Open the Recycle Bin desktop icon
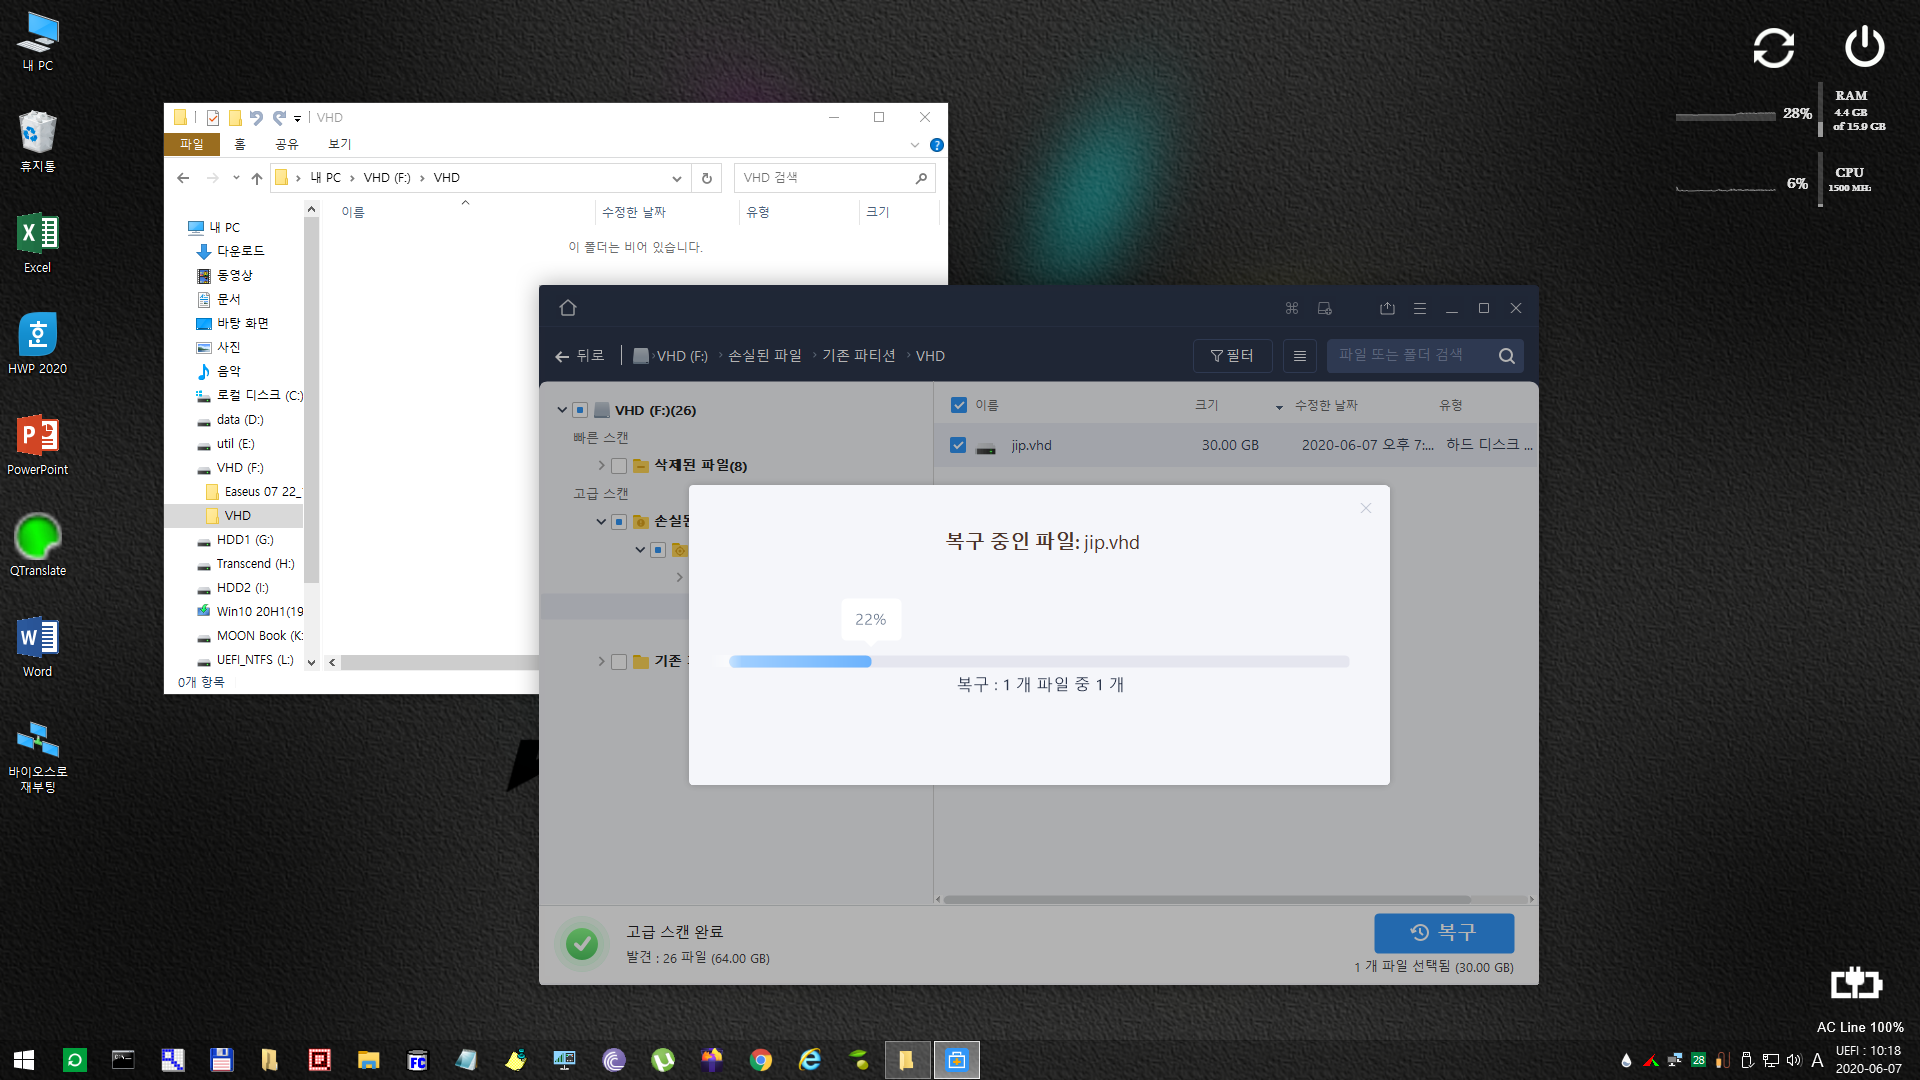Image resolution: width=1920 pixels, height=1080 pixels. click(x=37, y=142)
